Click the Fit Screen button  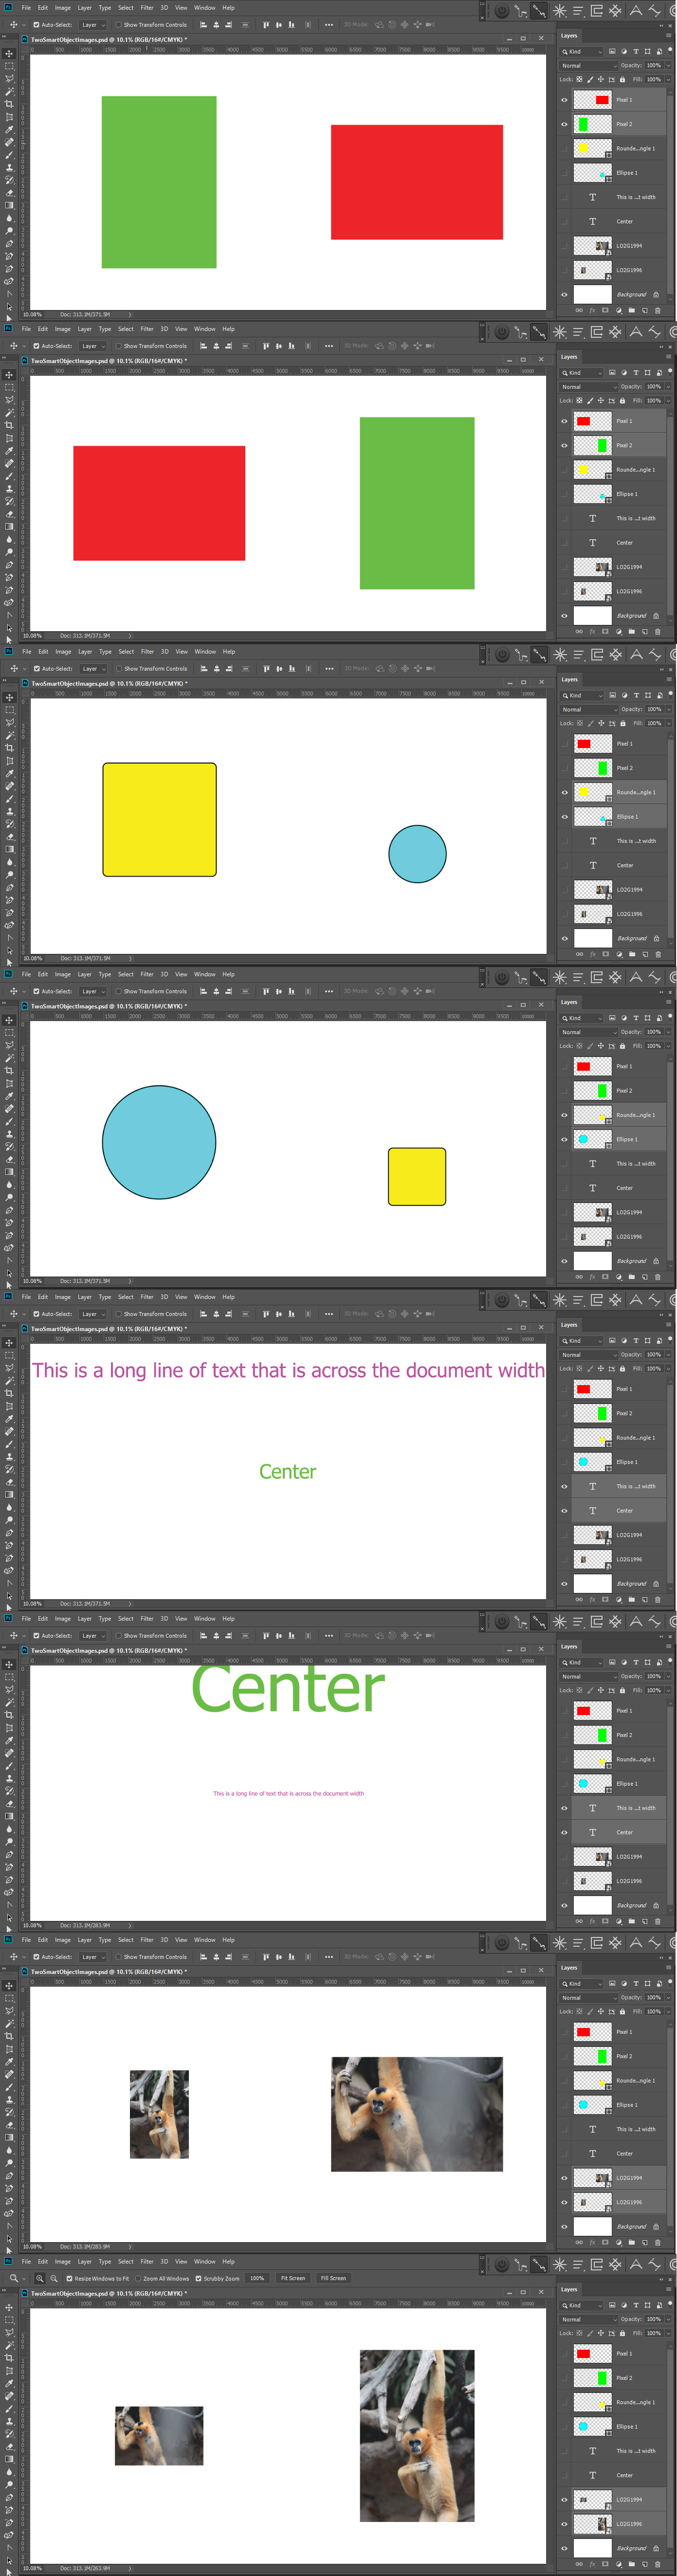click(x=293, y=2278)
